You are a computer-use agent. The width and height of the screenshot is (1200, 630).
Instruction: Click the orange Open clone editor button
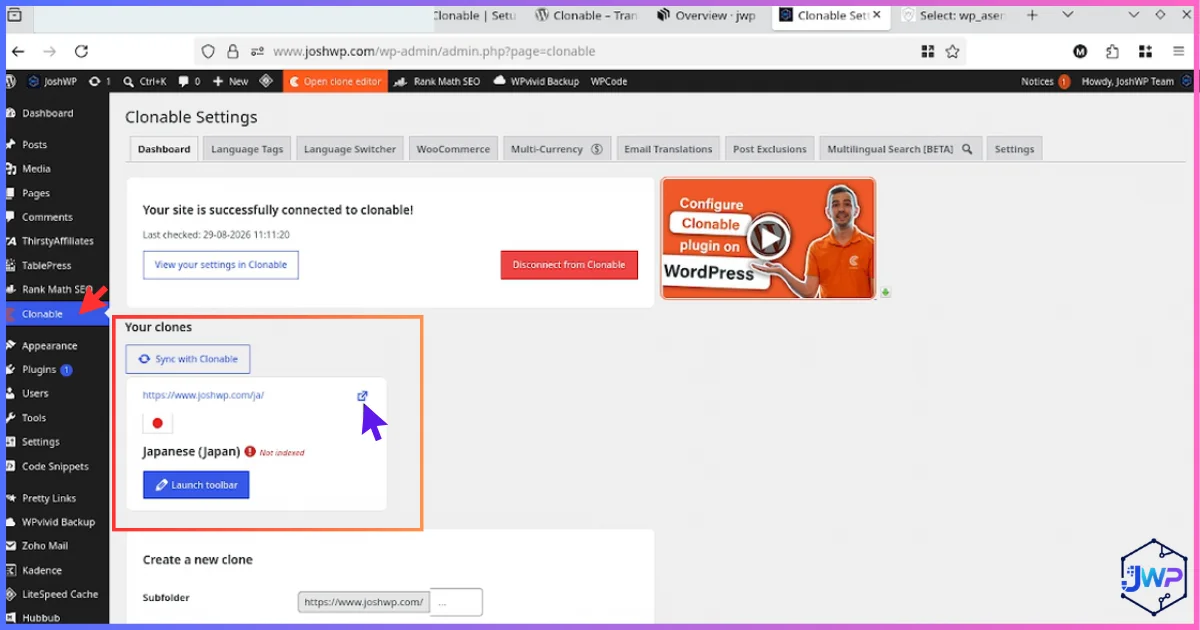click(x=335, y=81)
